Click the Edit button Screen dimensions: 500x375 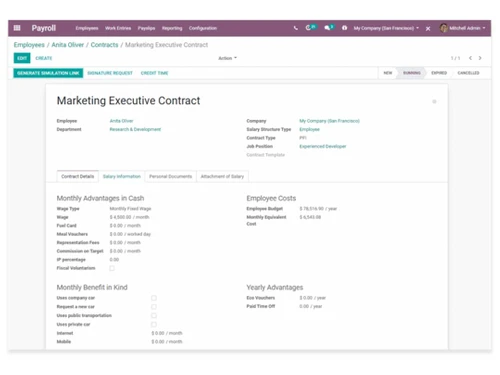pos(22,58)
